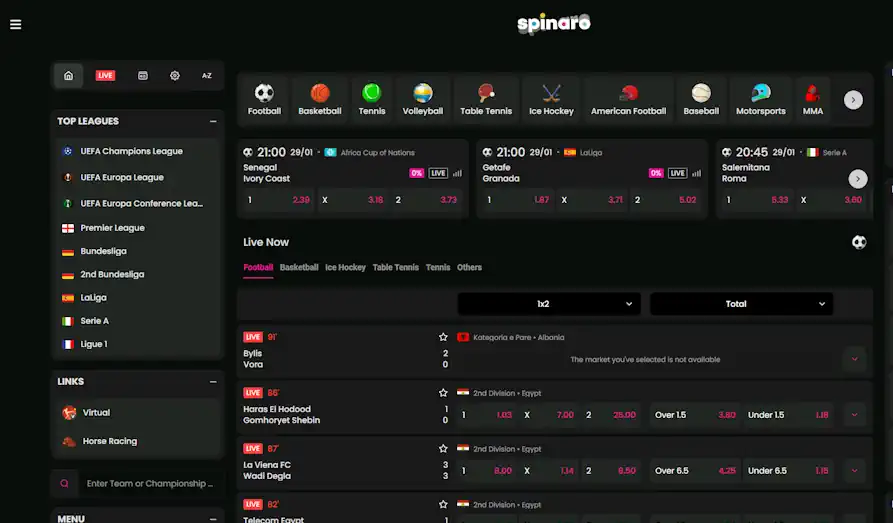Screen dimensions: 893x523
Task: Open statistics icon for Senegal match
Action: click(x=457, y=173)
